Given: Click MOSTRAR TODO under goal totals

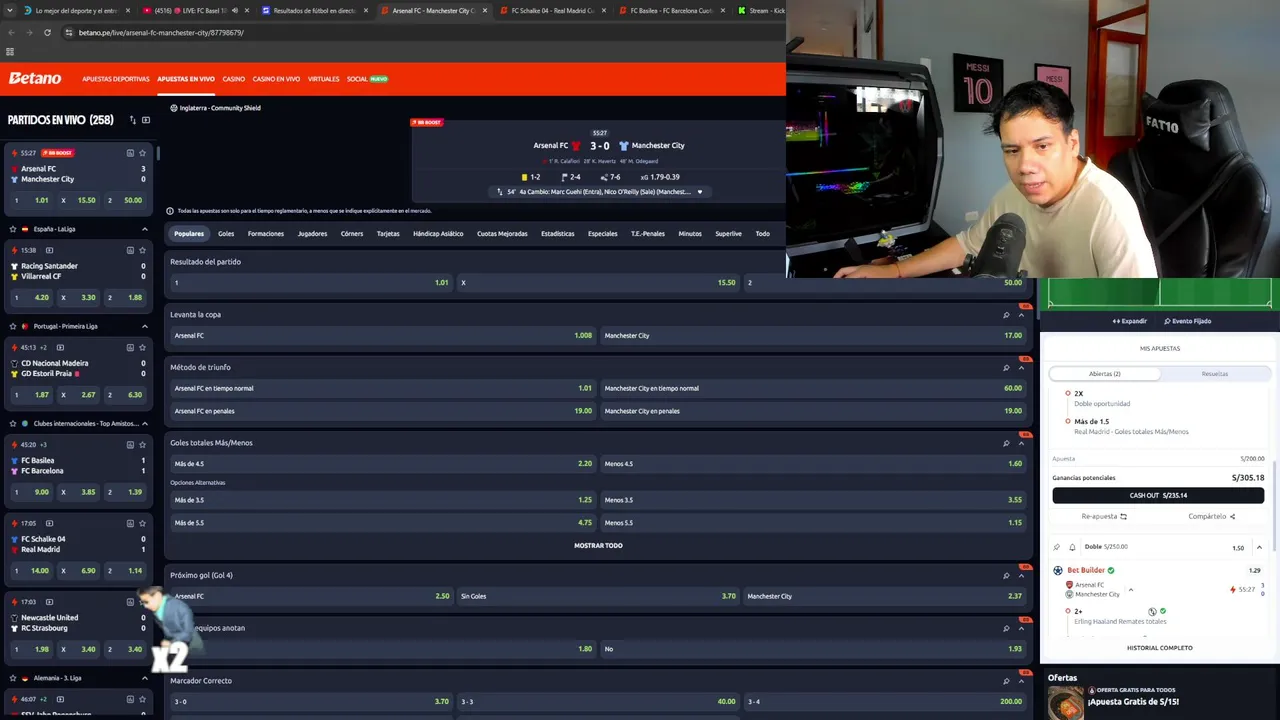Looking at the screenshot, I should (598, 546).
